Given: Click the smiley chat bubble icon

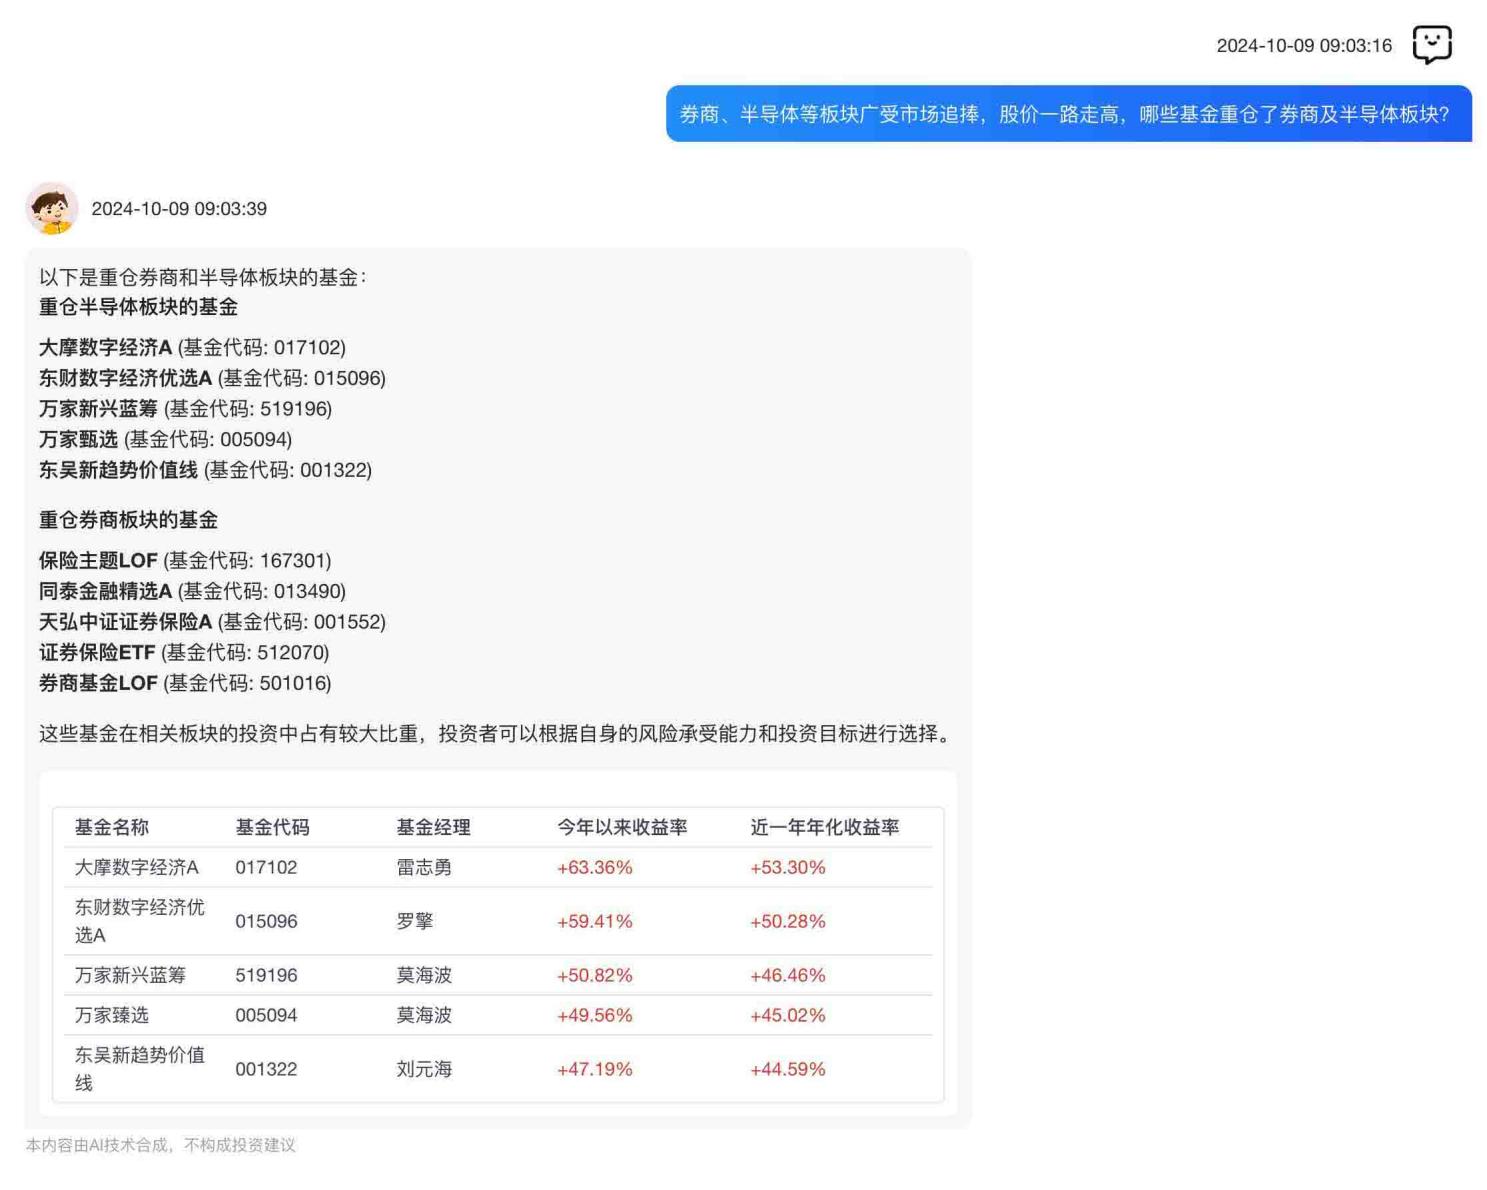Looking at the screenshot, I should [1432, 45].
